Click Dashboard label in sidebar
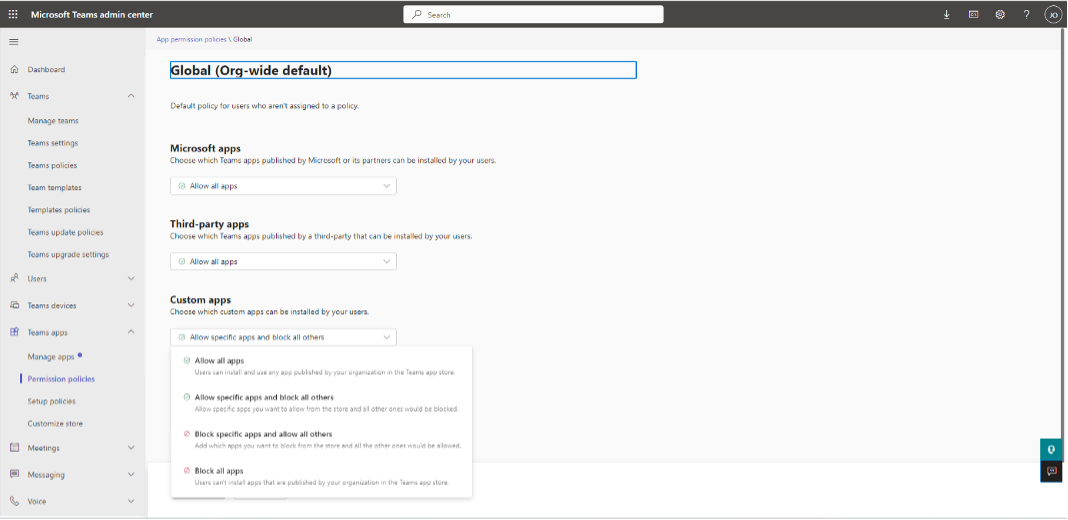Image resolution: width=1068 pixels, height=520 pixels. [x=46, y=70]
